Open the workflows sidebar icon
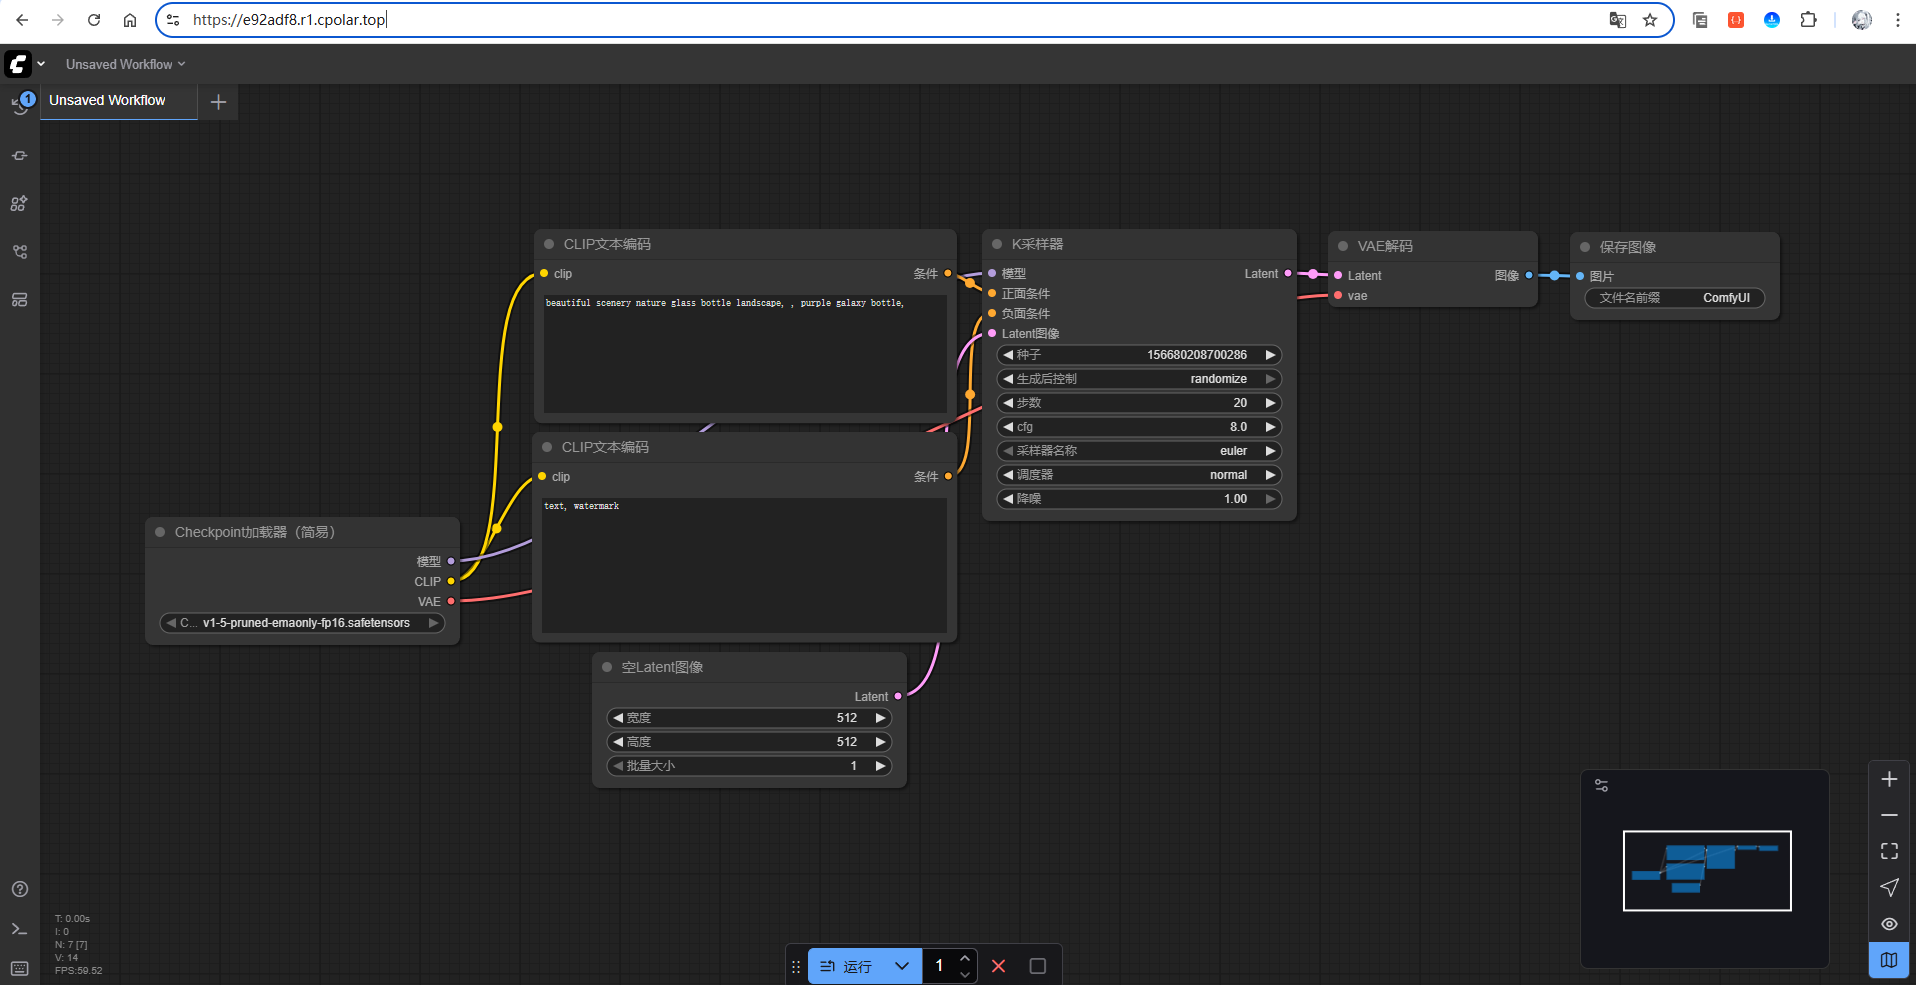 point(20,252)
